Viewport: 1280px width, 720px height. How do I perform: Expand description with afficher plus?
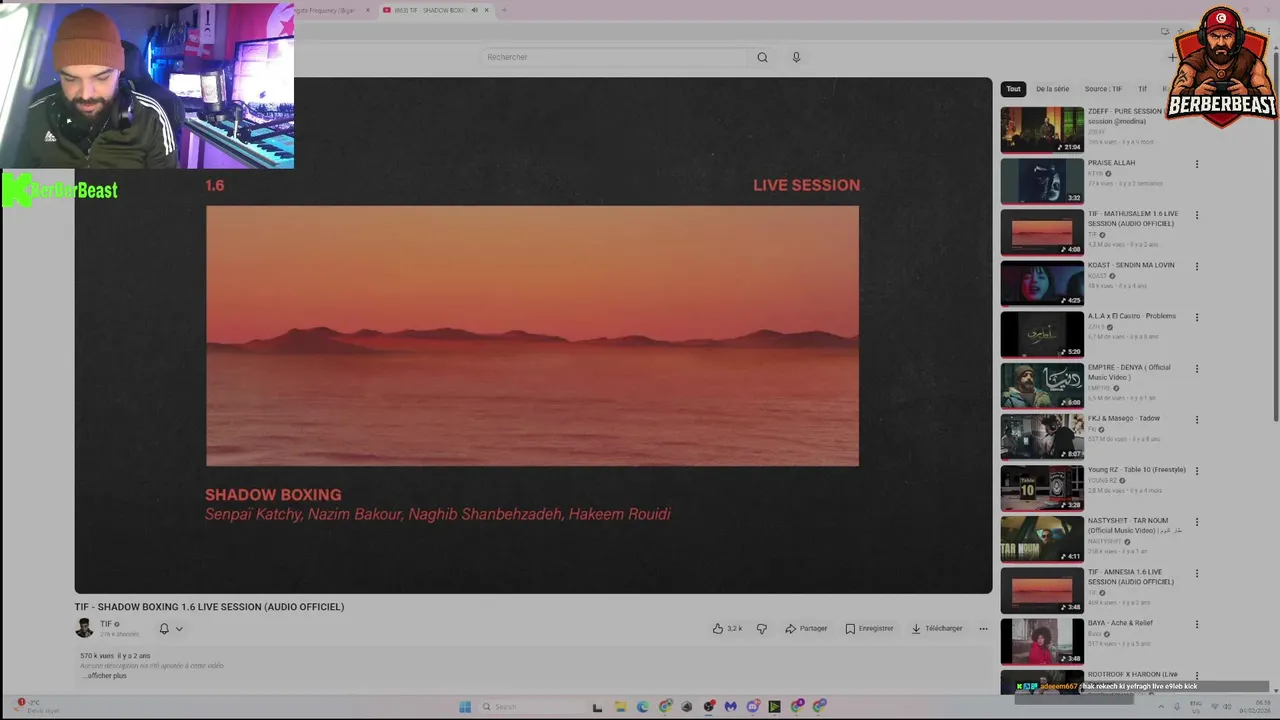point(105,676)
